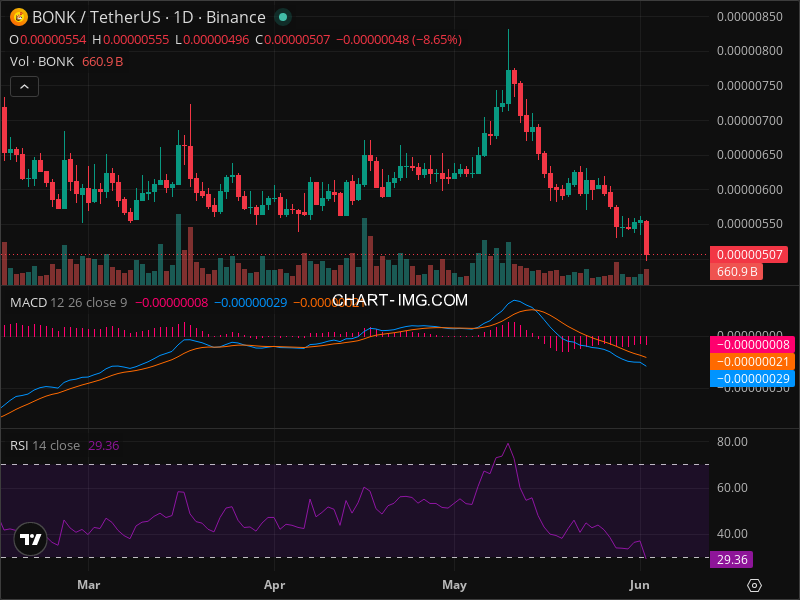Click the blue MACD value tag −0.00000029
The height and width of the screenshot is (600, 800).
pos(752,379)
